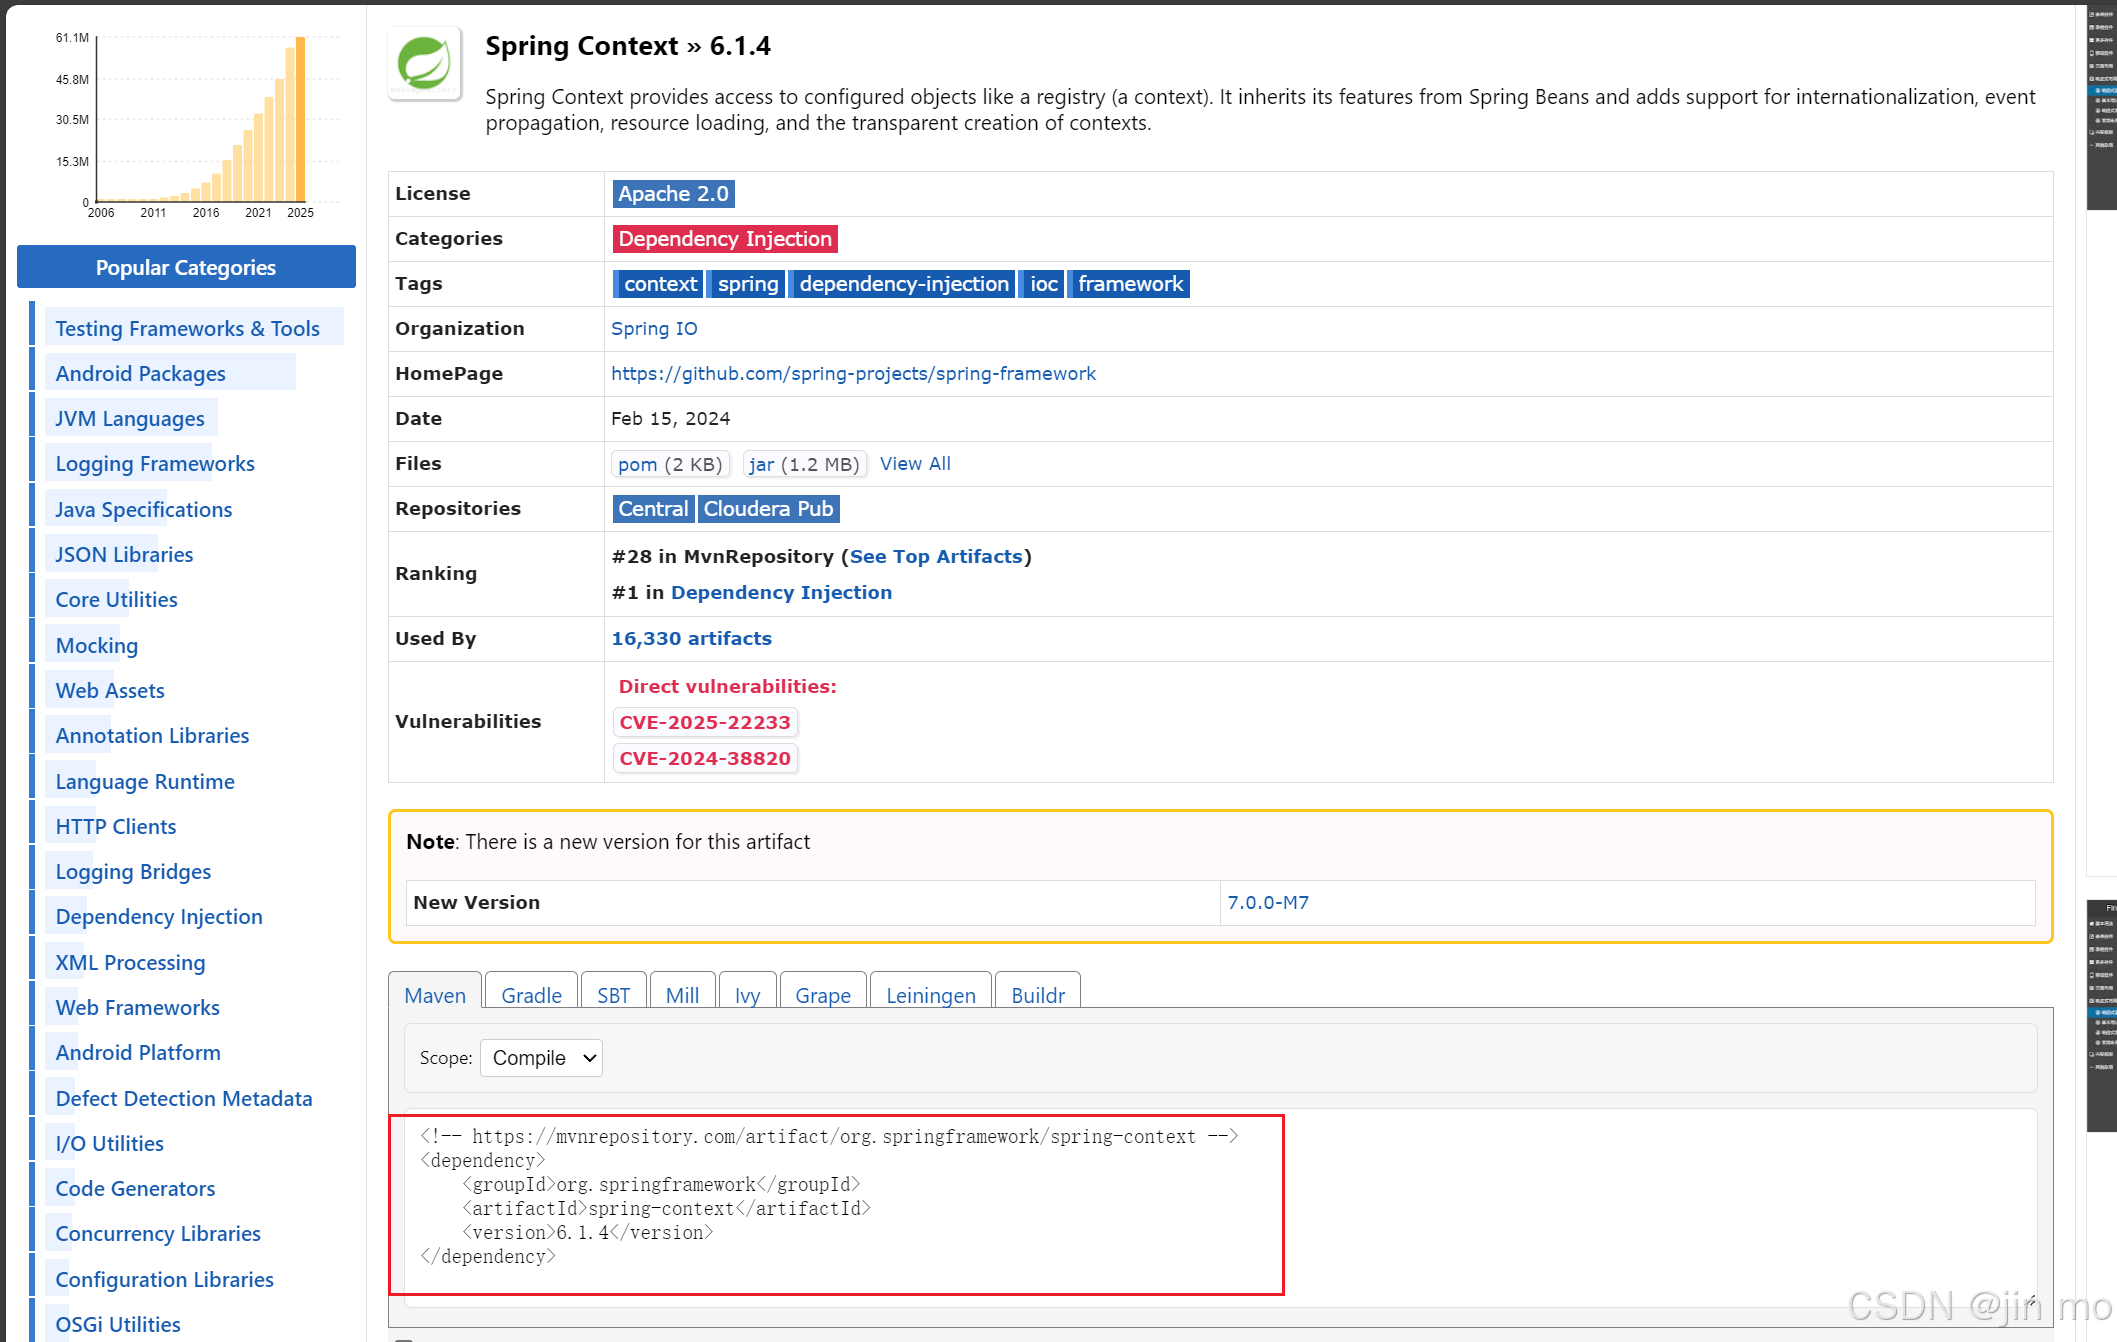This screenshot has height=1342, width=2117.
Task: Open CVE-2025-22233 vulnerability details
Action: coord(705,723)
